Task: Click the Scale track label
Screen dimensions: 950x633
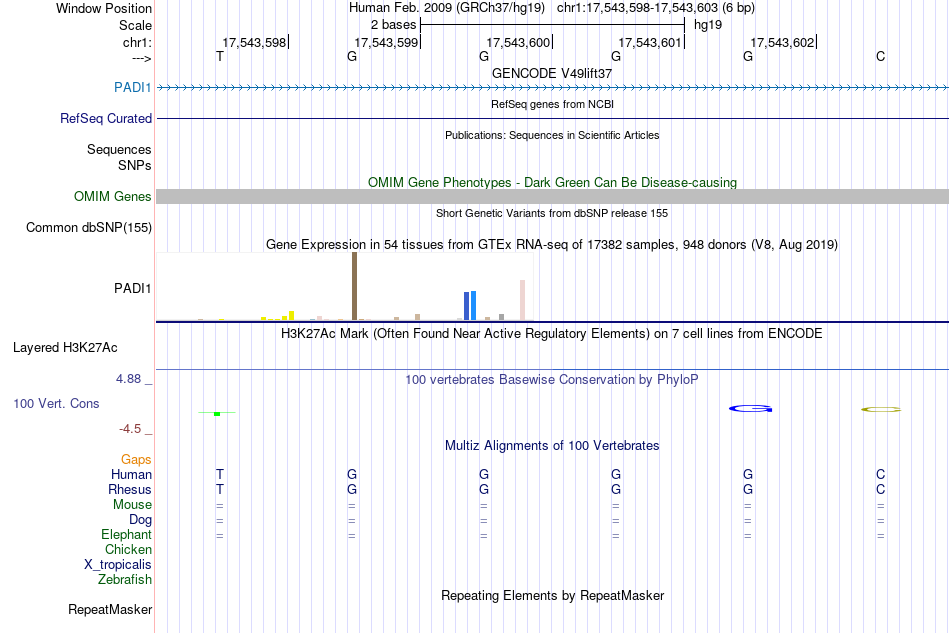Action: click(135, 25)
